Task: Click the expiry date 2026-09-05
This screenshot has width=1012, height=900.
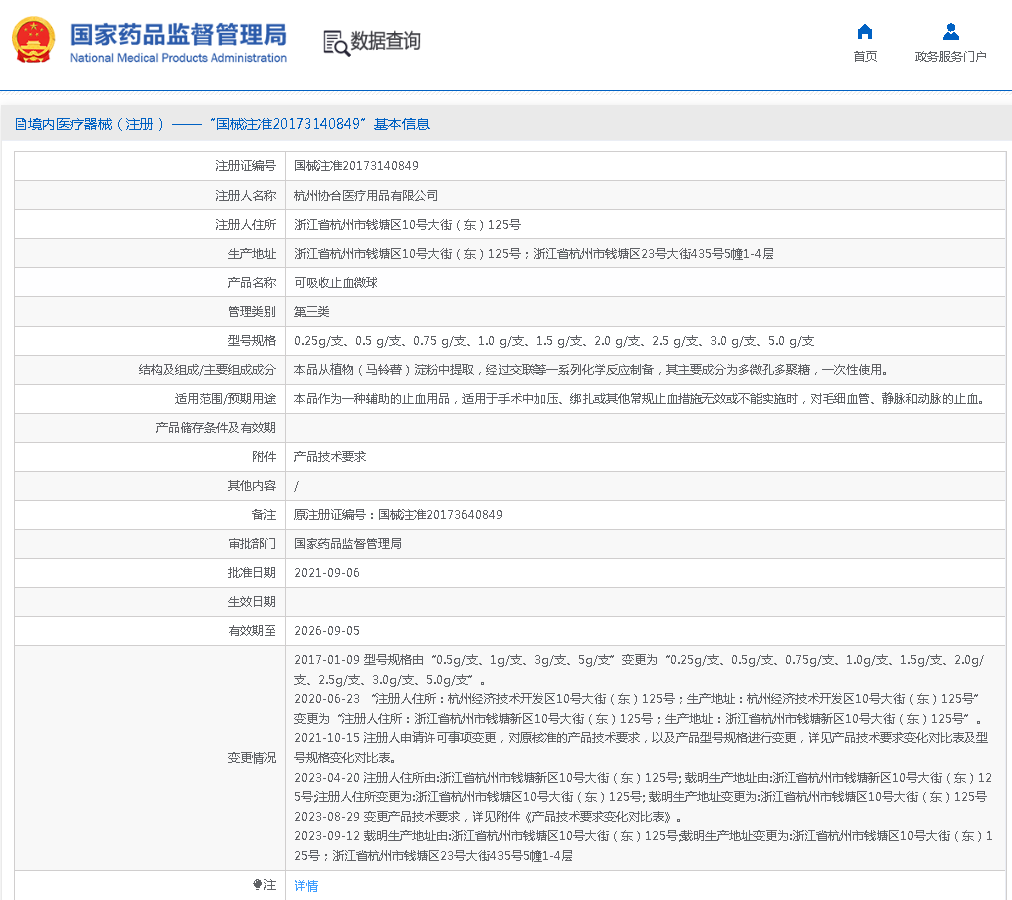Action: click(327, 631)
